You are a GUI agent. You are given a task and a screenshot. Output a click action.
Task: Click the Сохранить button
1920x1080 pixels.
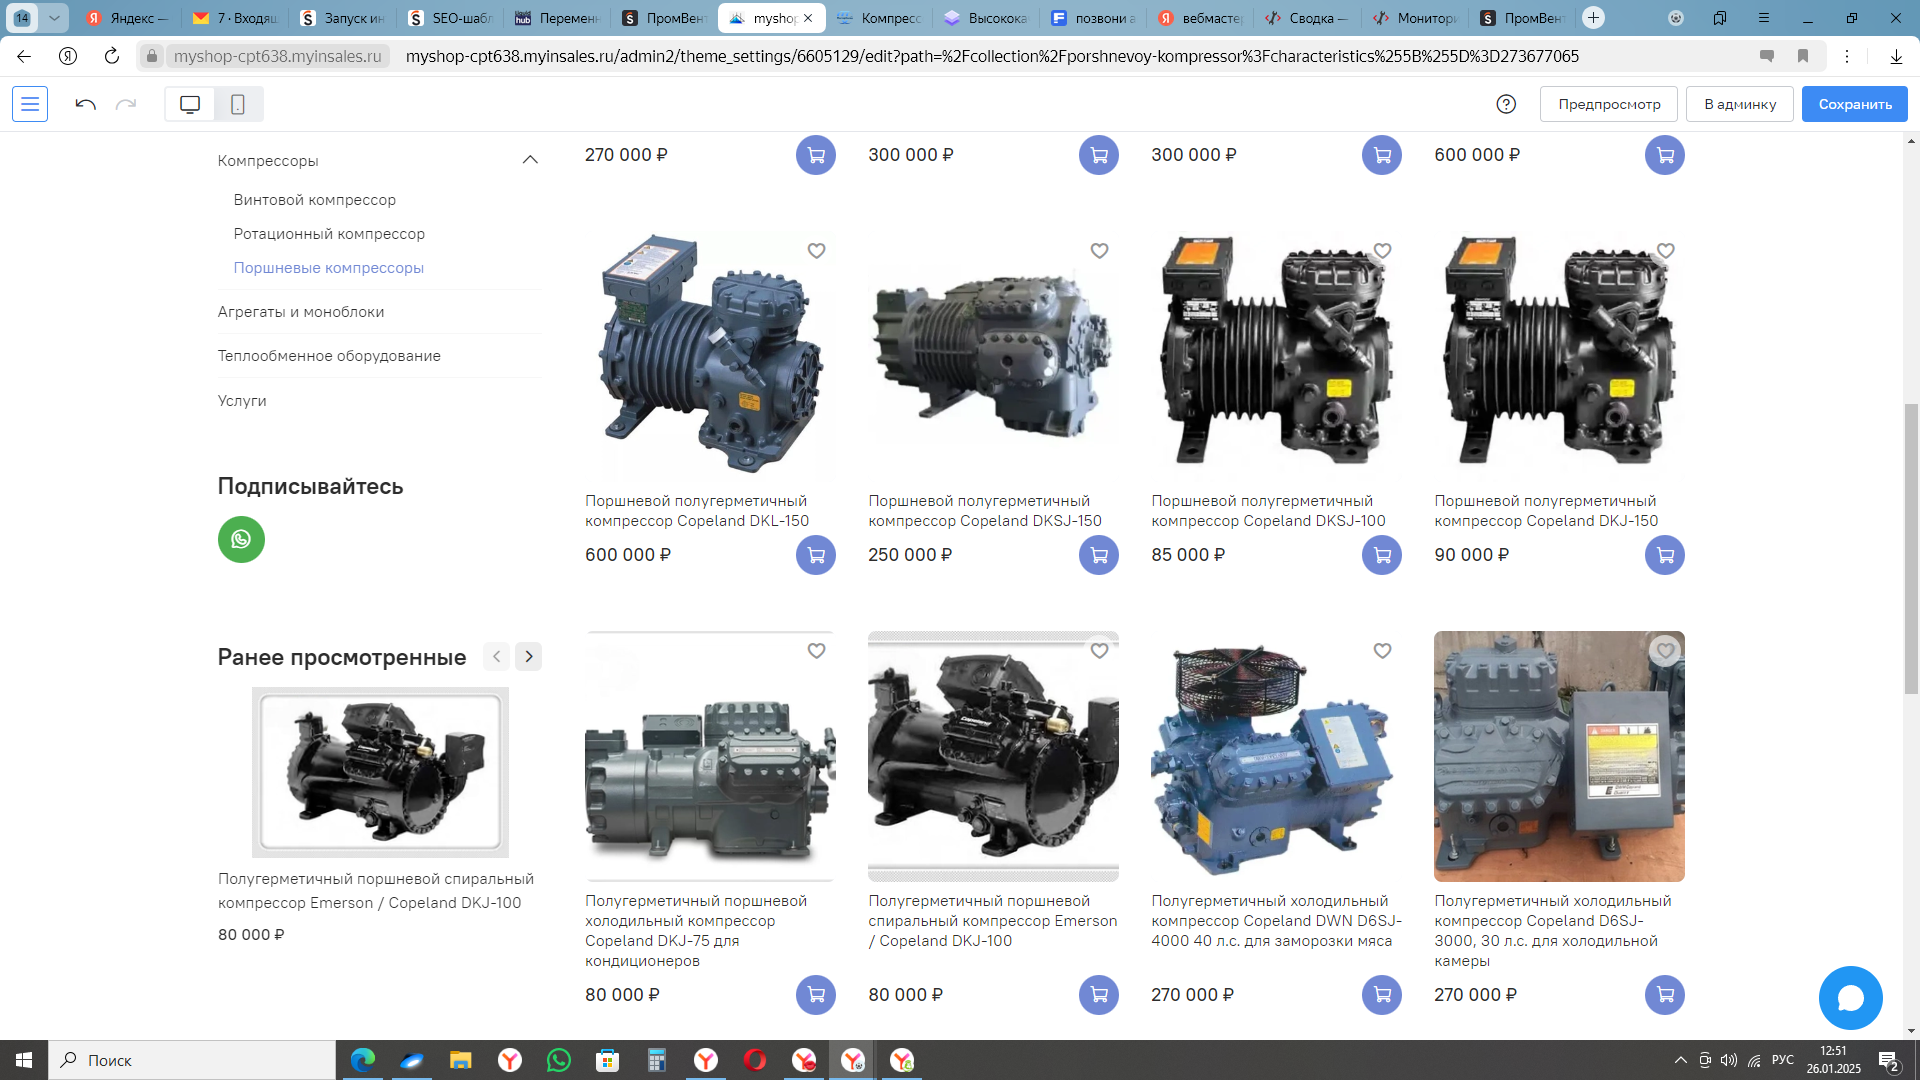[1854, 104]
